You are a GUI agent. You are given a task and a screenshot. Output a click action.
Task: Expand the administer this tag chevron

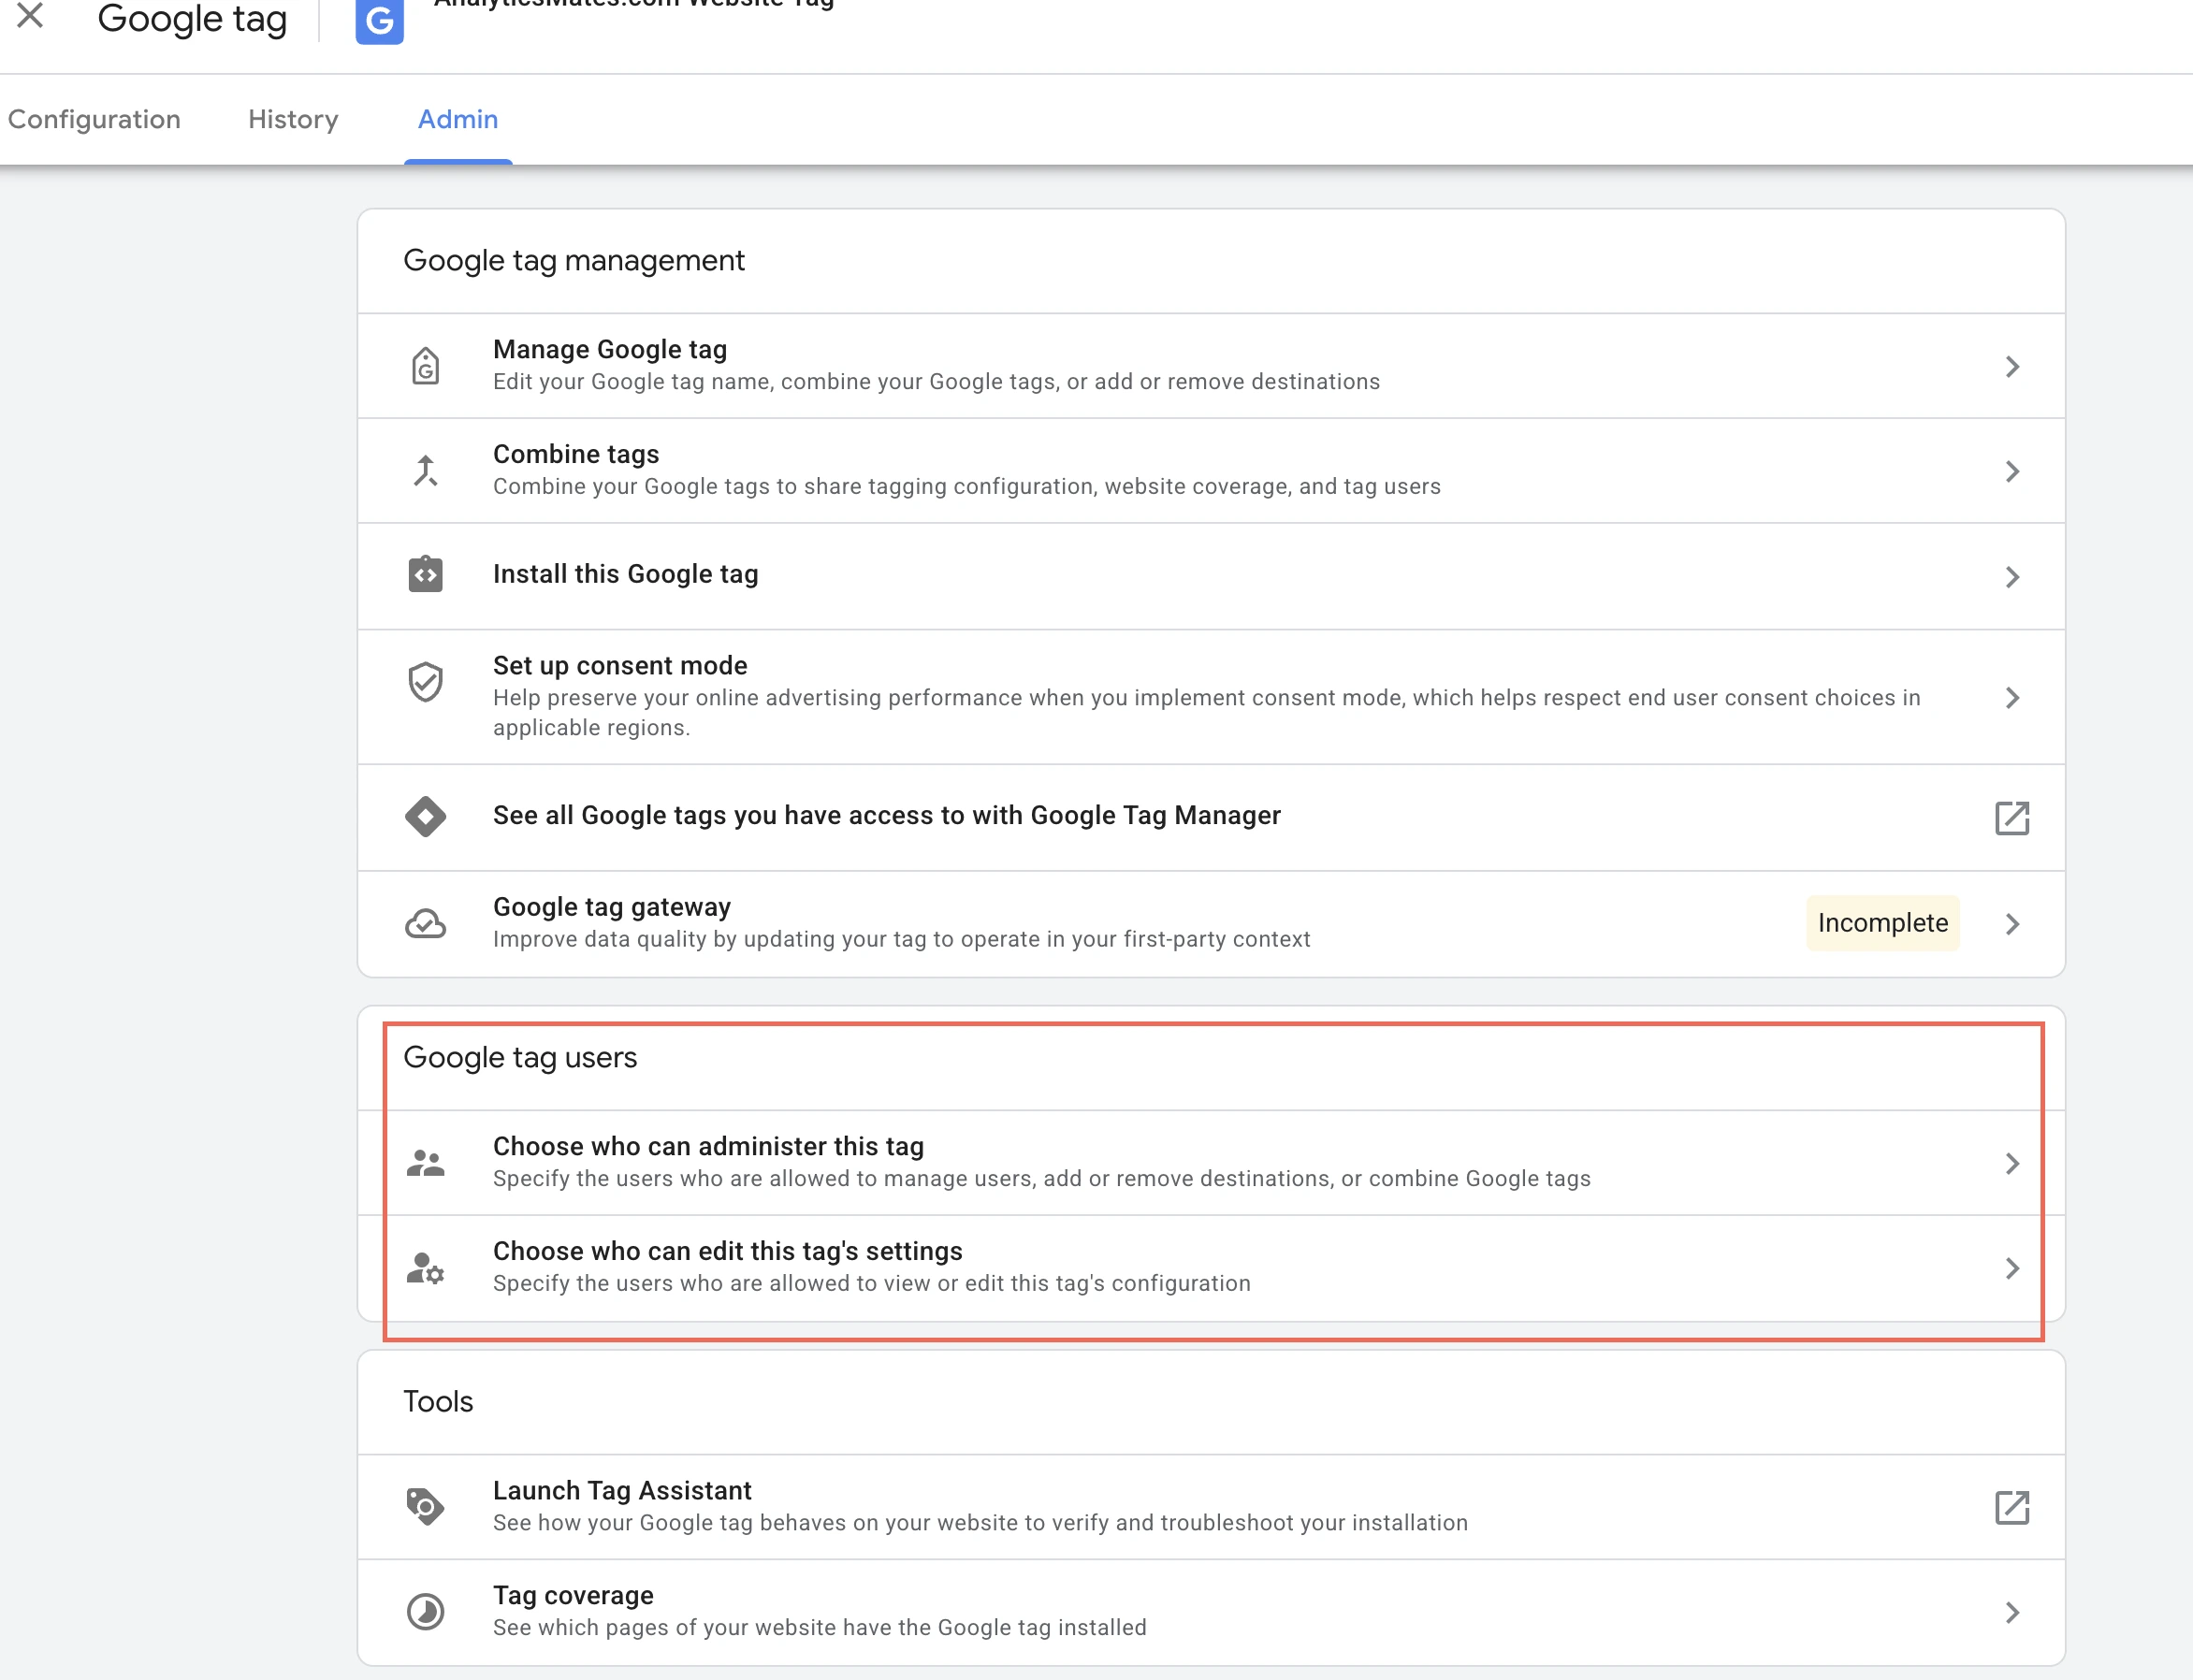click(x=2013, y=1164)
